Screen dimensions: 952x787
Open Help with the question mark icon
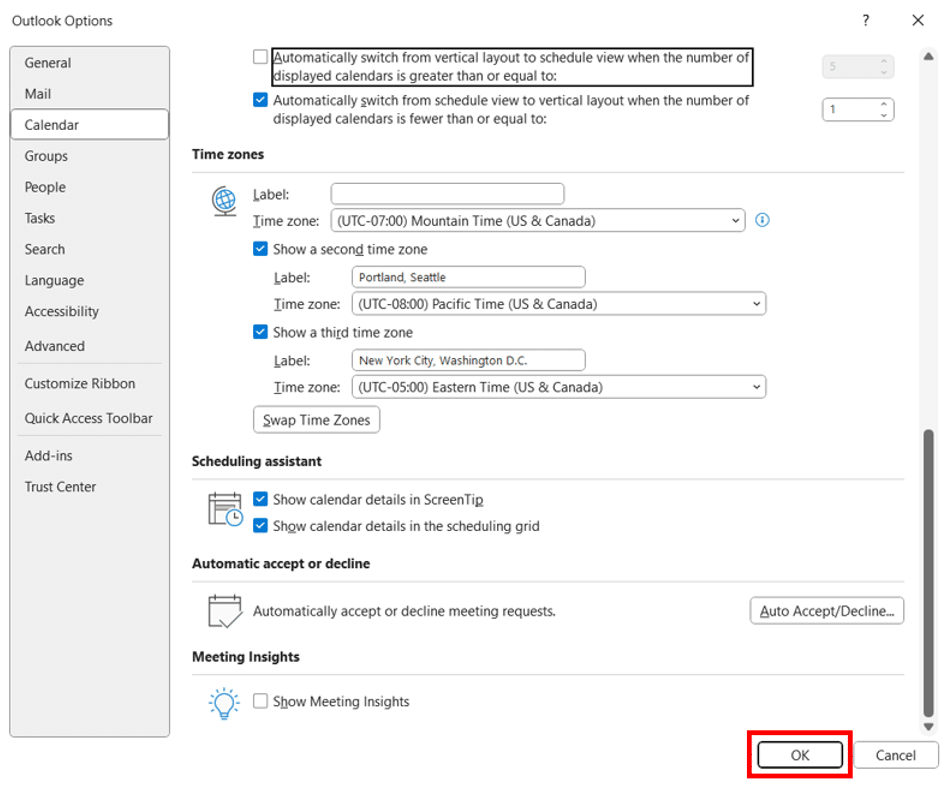click(866, 21)
